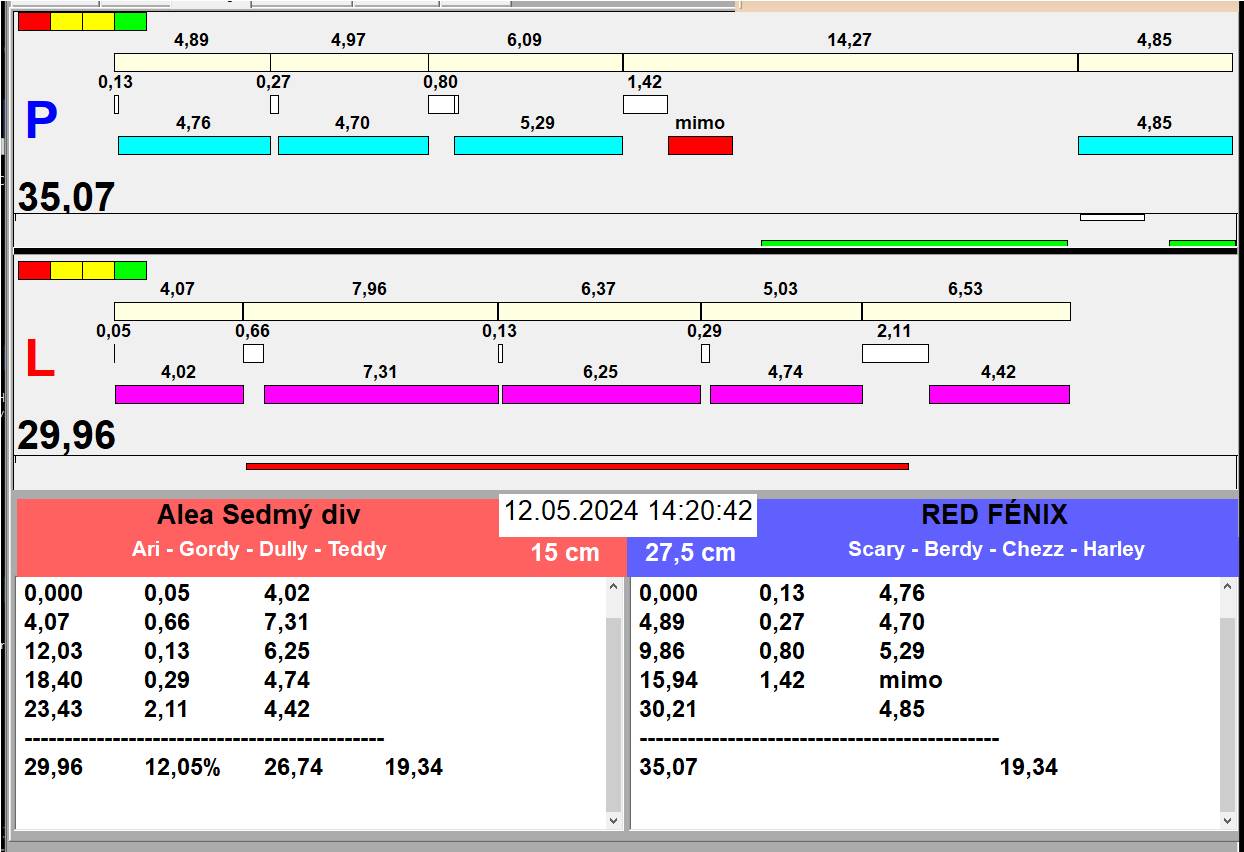Click the 18,40 value in the left results list

[x=53, y=681]
